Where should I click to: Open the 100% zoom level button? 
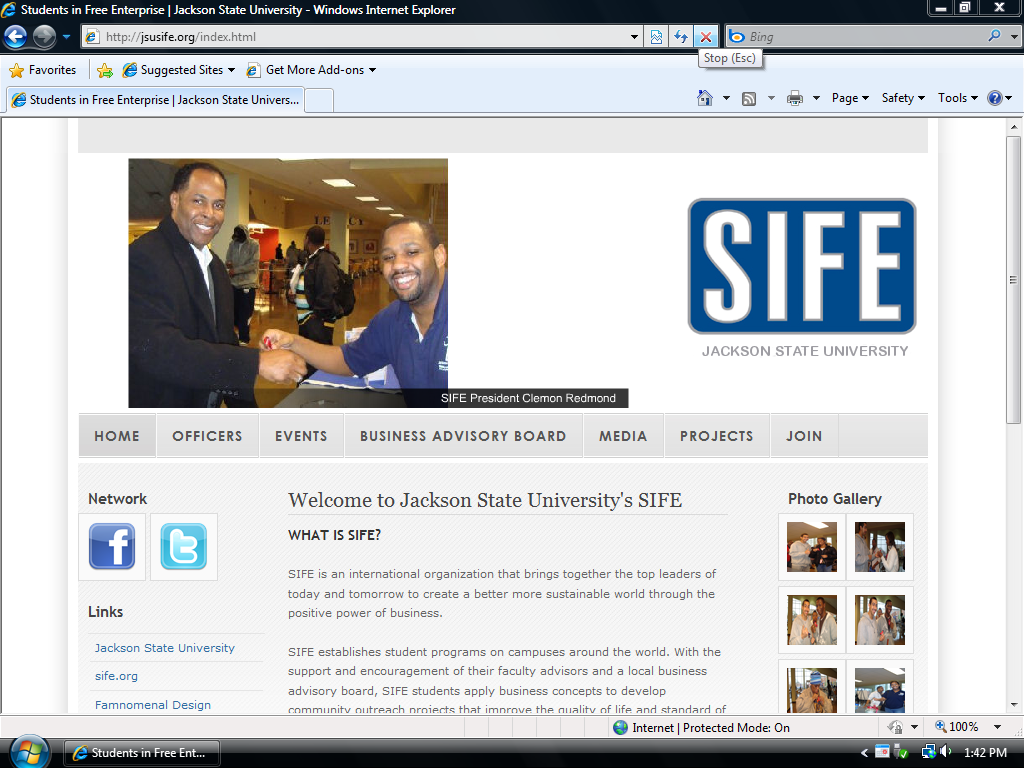[x=957, y=727]
